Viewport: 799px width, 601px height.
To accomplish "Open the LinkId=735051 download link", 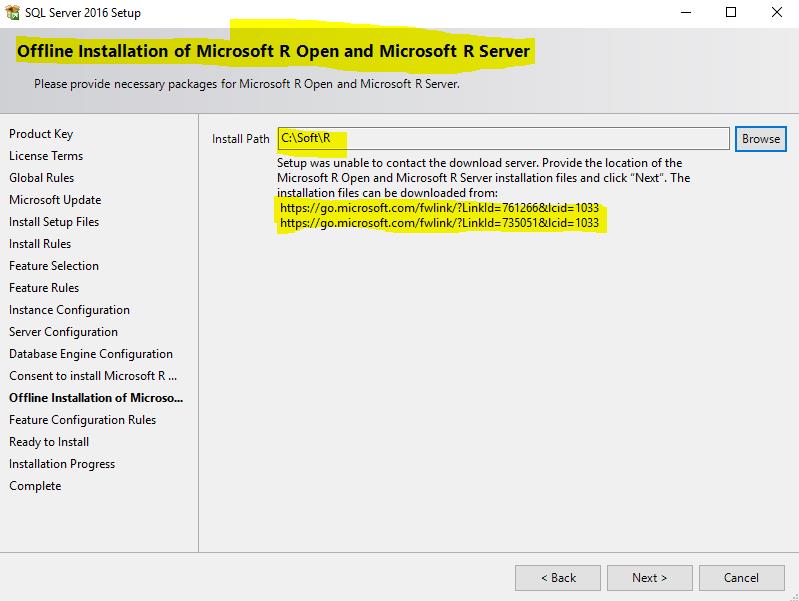I will pyautogui.click(x=439, y=223).
